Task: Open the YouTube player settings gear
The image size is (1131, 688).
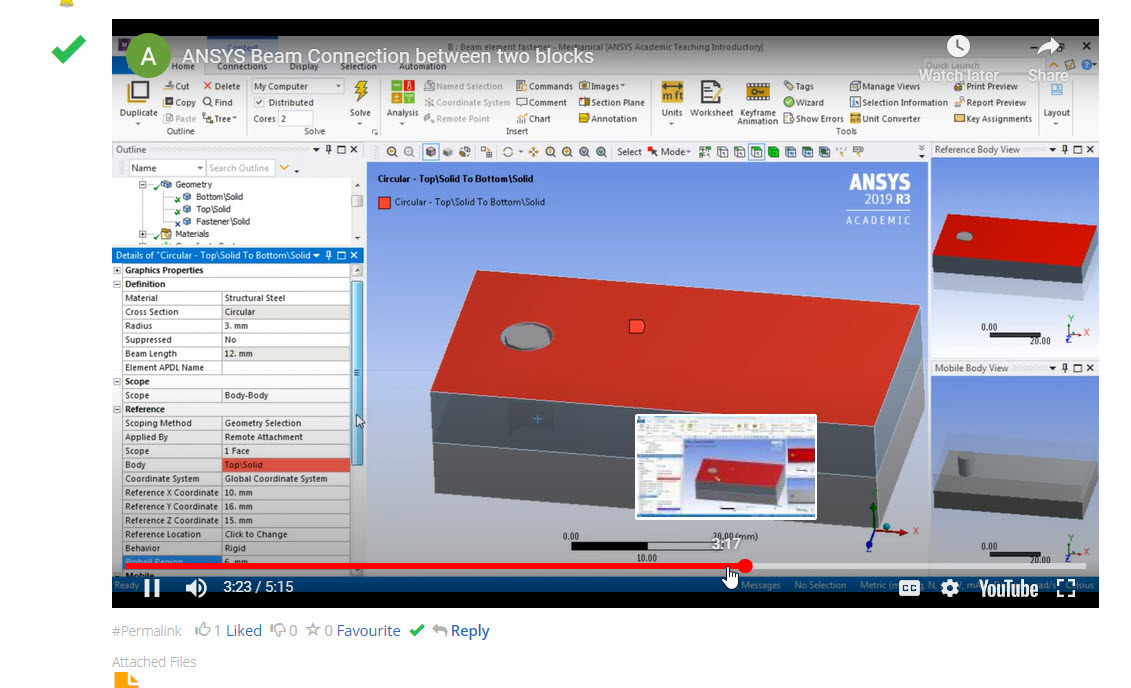Action: (950, 588)
